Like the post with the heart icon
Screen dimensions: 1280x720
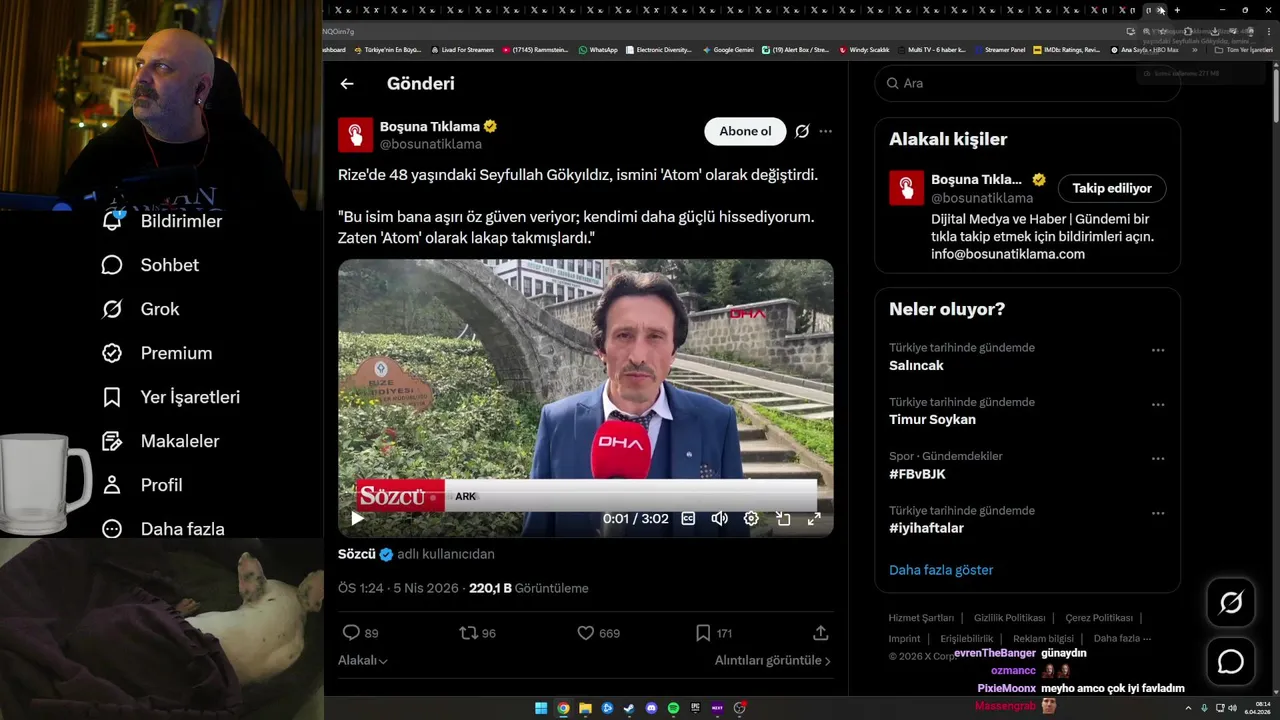(586, 633)
